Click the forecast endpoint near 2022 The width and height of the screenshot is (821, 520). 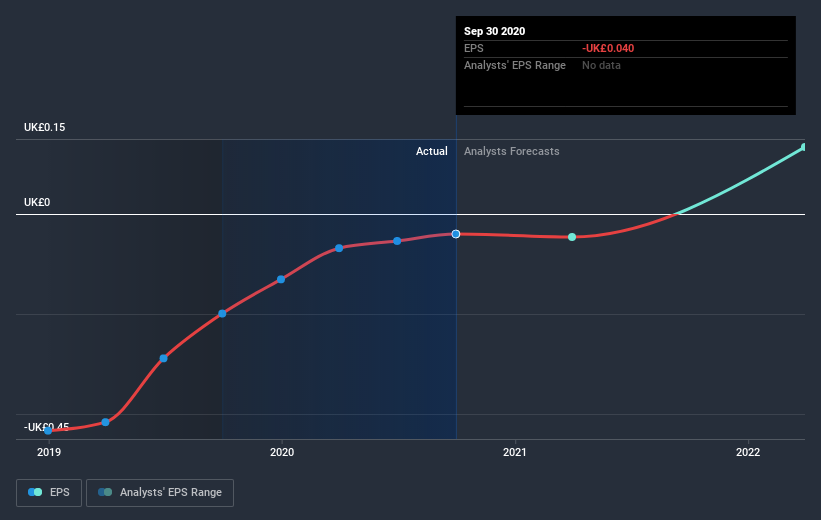point(804,148)
